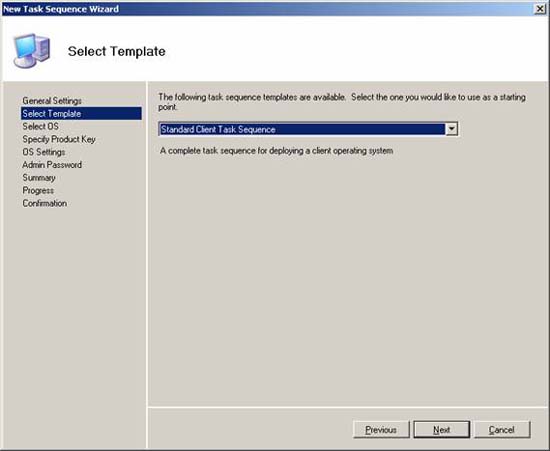Select the Select Template step
This screenshot has width=550, height=451.
81,114
